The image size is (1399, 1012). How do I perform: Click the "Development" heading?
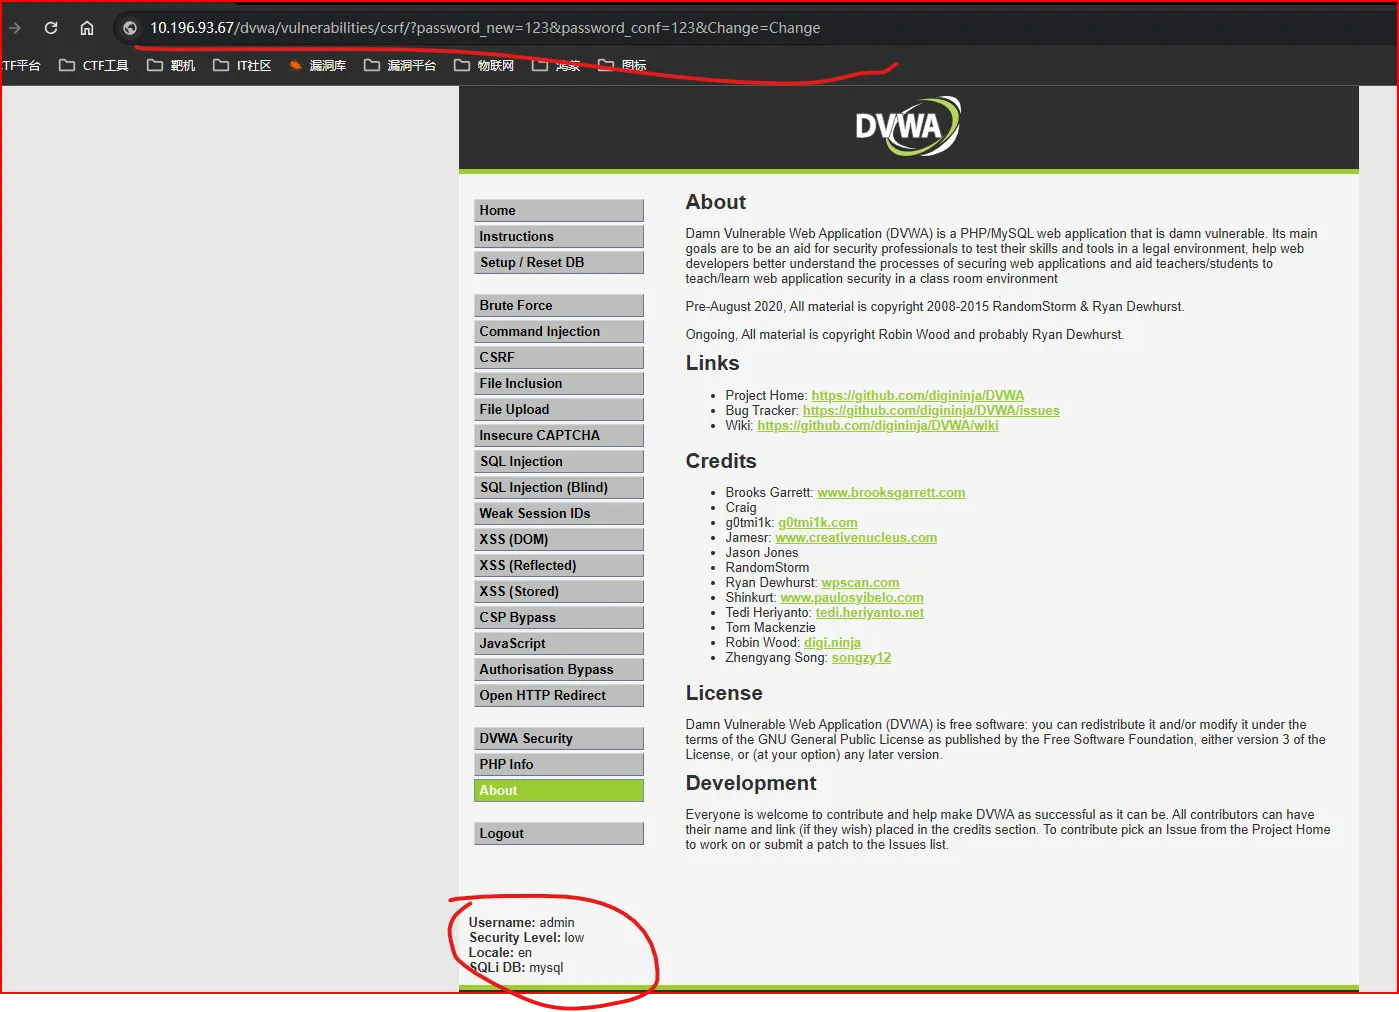(x=751, y=783)
